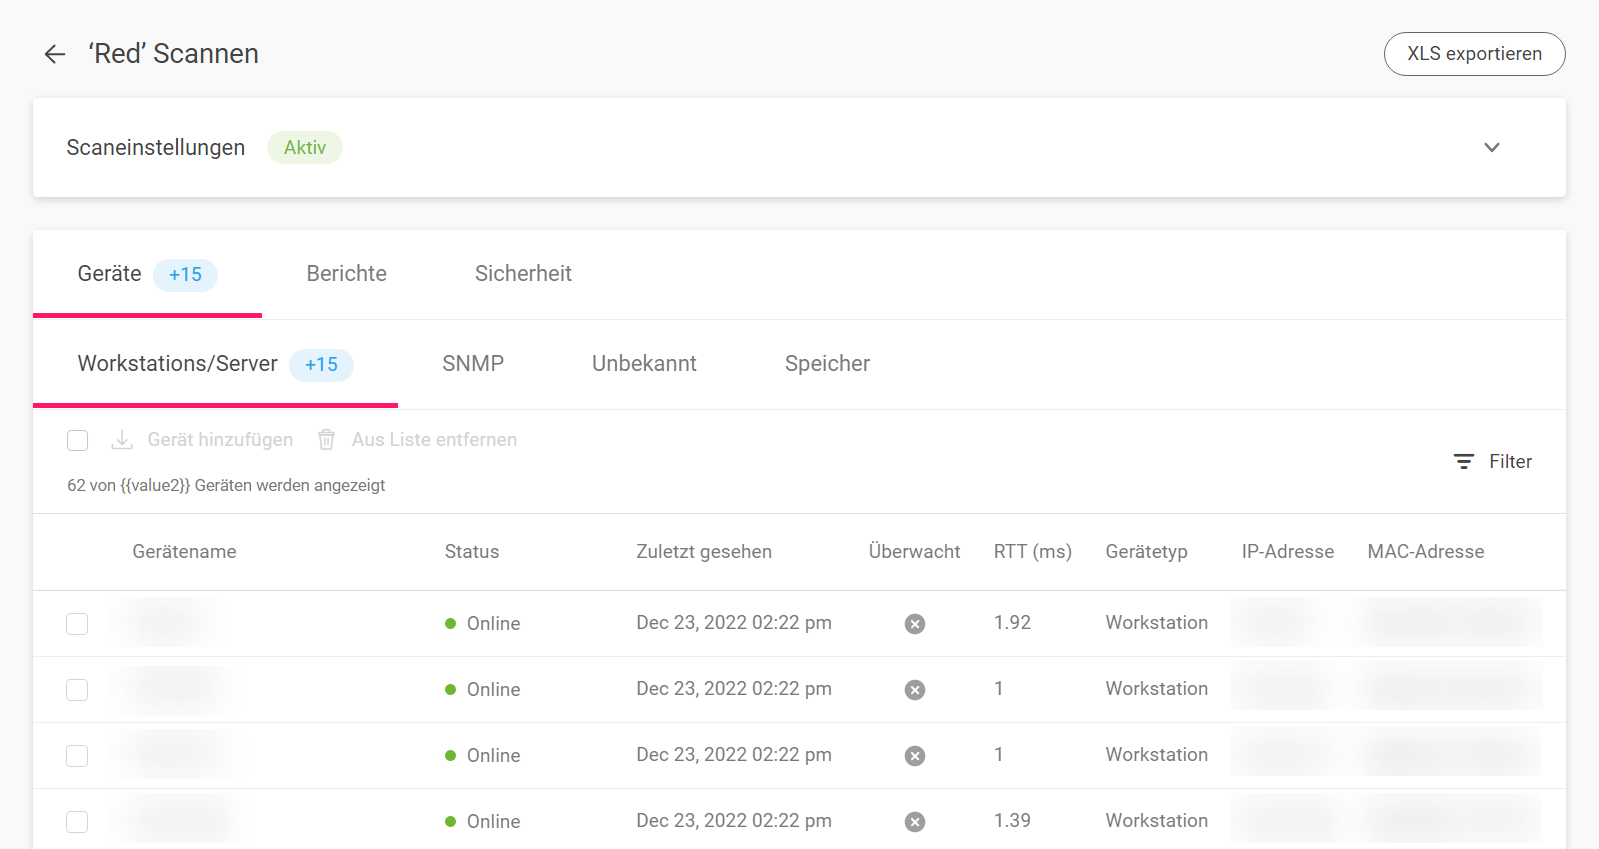The height and width of the screenshot is (849, 1599).
Task: Tick the select-all checkbox above the table
Action: pyautogui.click(x=77, y=440)
